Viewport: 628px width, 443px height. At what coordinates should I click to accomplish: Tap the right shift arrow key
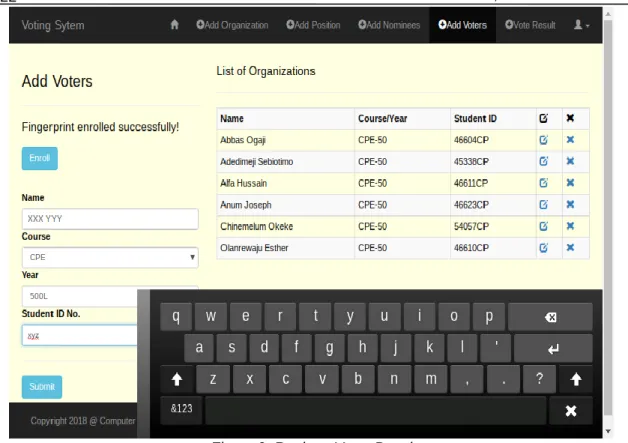(x=576, y=379)
